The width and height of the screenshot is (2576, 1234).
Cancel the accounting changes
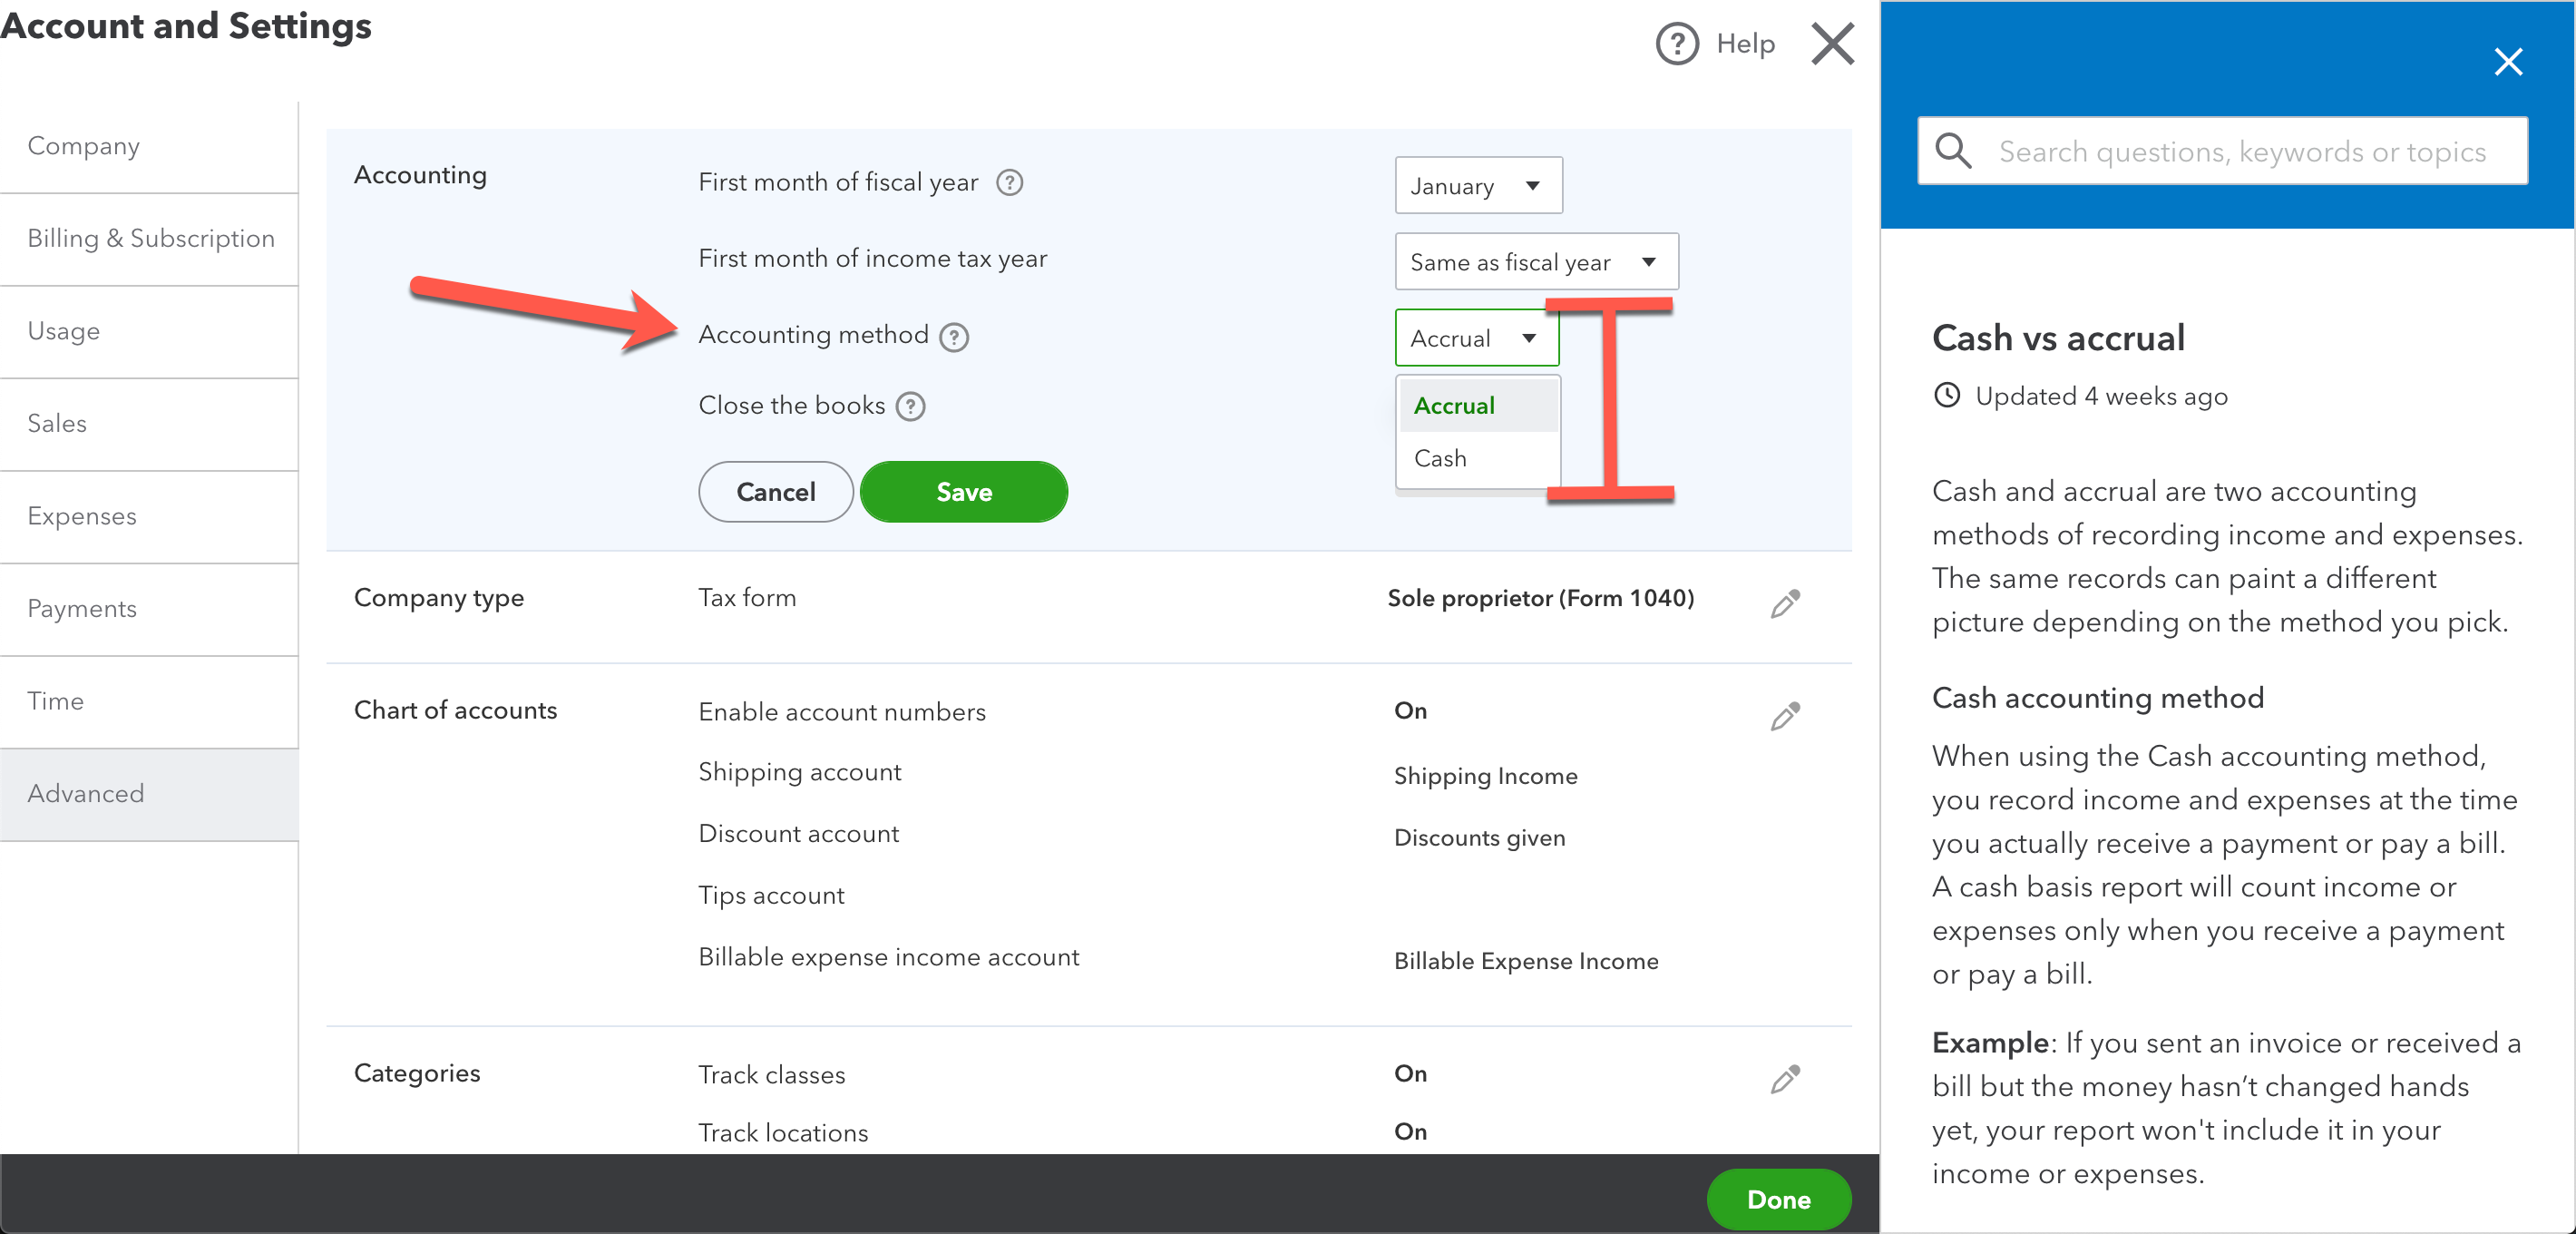[775, 491]
